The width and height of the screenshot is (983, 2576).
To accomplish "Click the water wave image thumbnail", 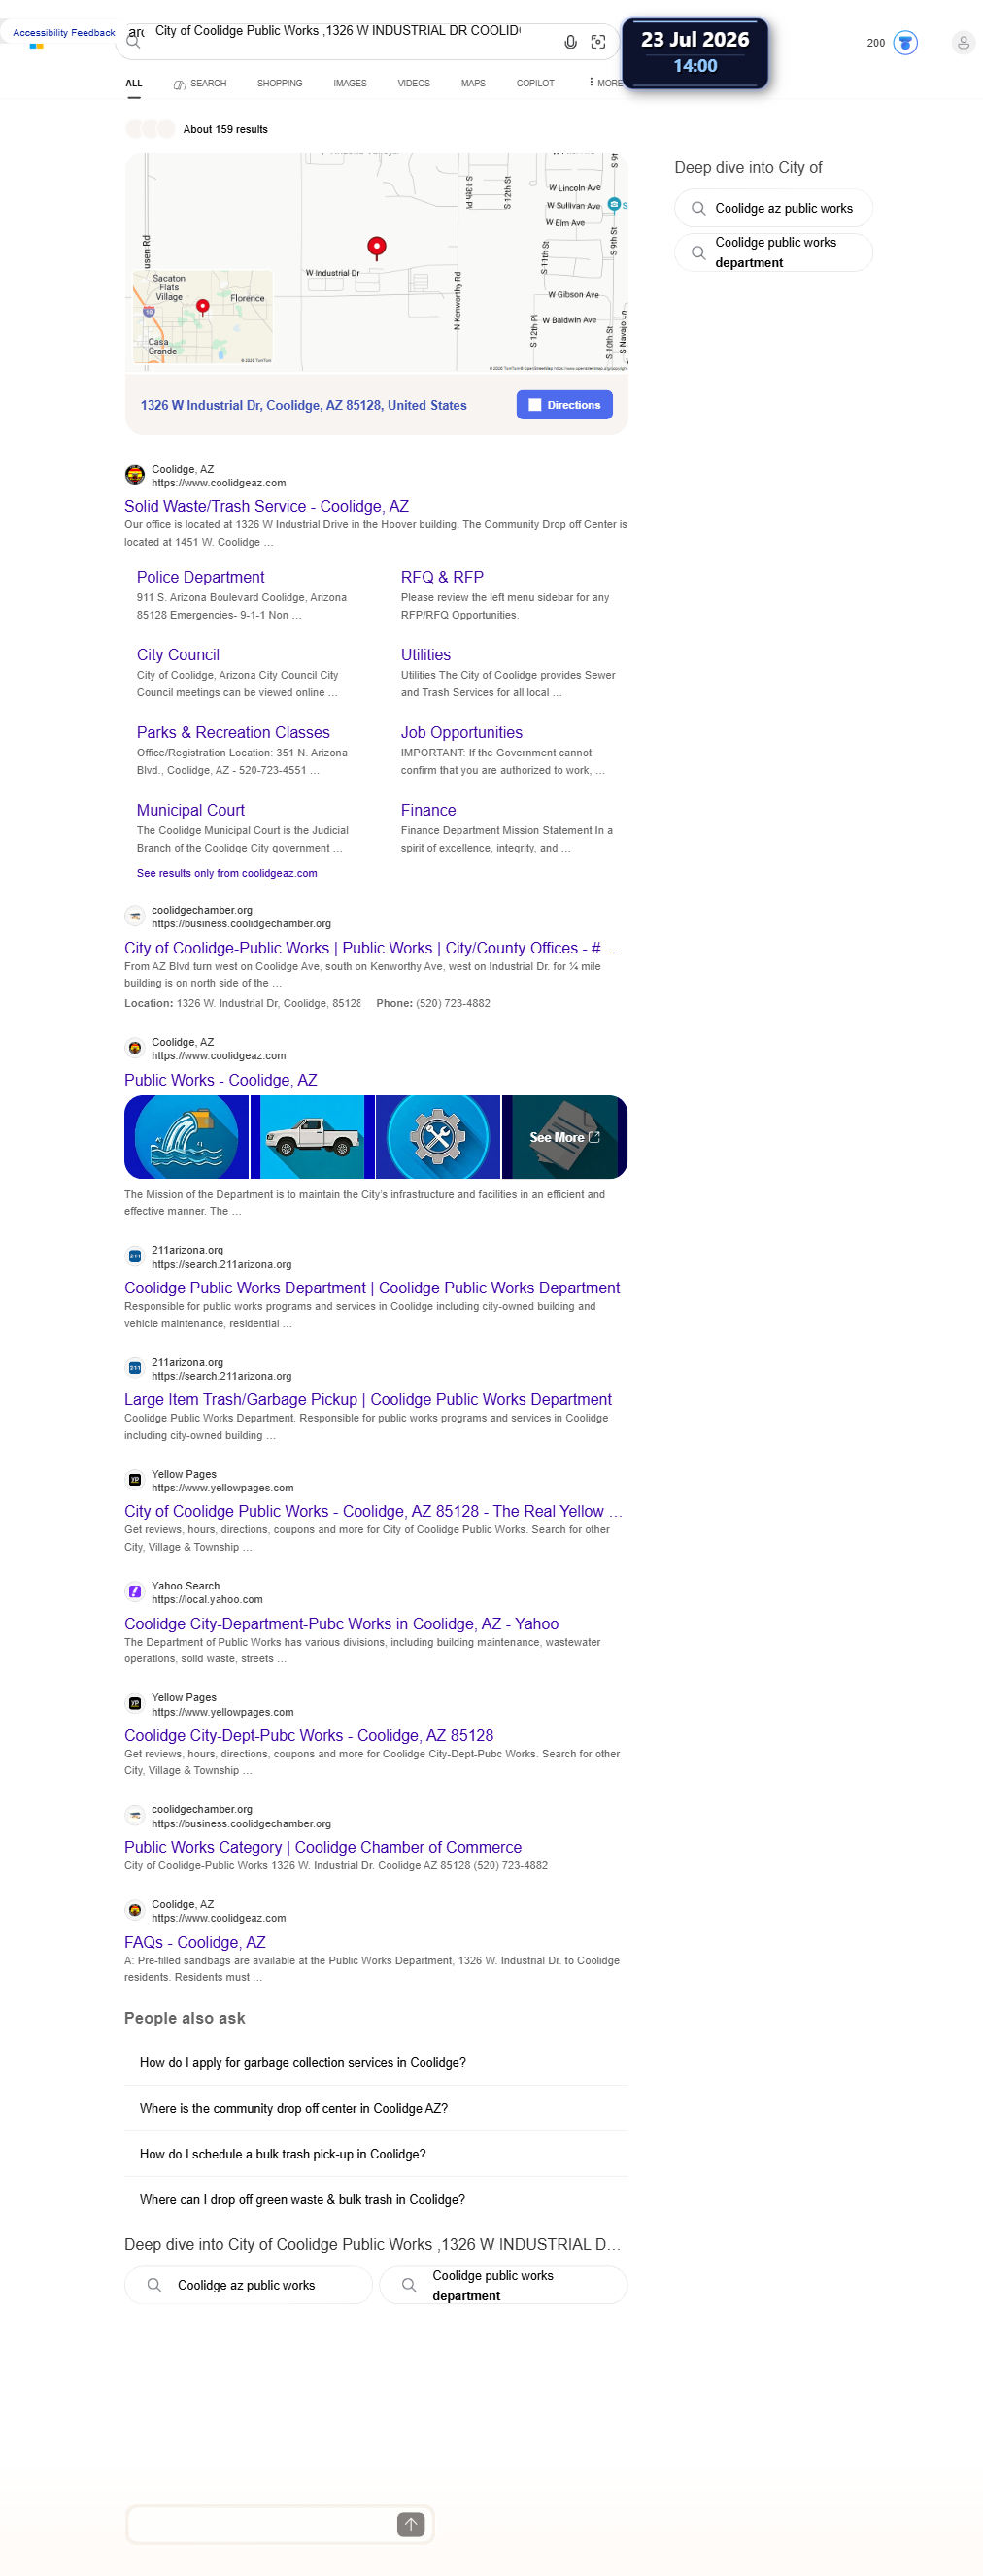I will point(187,1137).
